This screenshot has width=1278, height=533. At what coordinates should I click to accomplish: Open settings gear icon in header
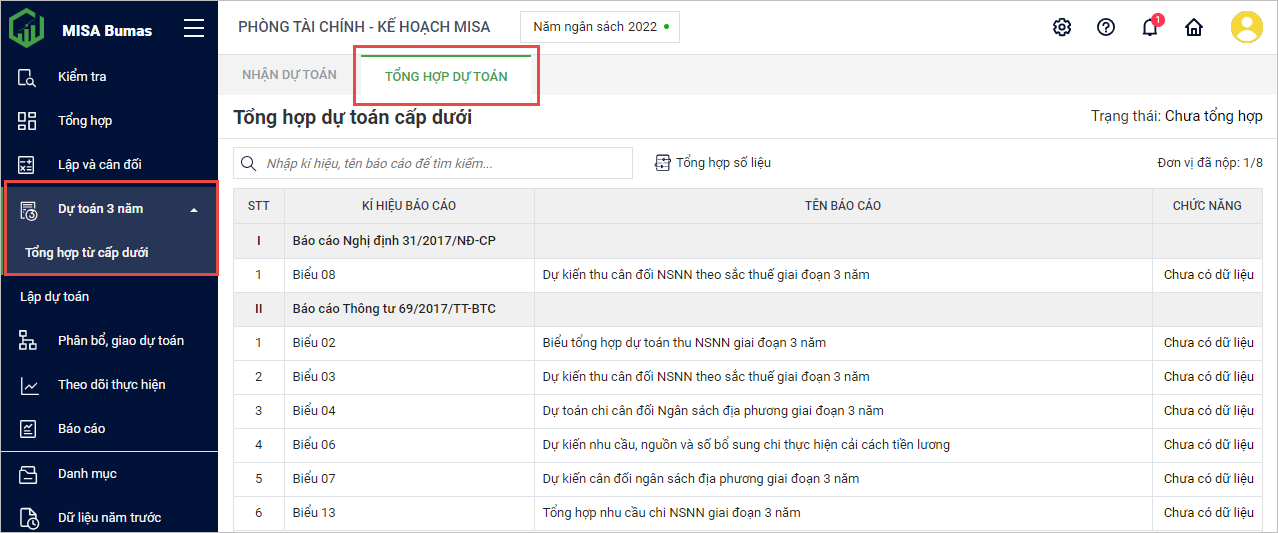point(1062,27)
